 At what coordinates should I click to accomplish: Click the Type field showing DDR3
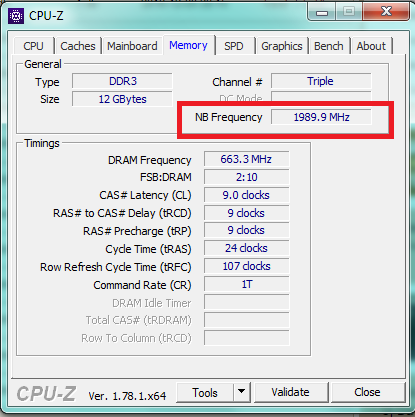coord(122,81)
